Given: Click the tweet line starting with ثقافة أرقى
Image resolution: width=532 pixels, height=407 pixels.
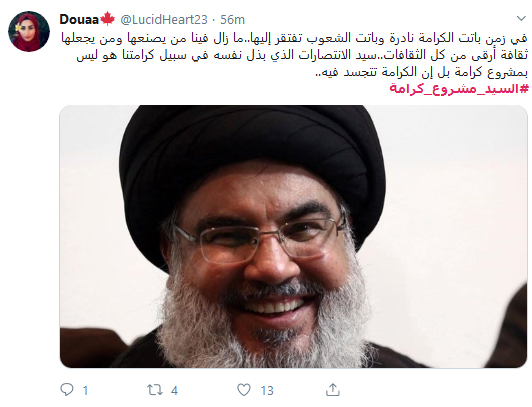Looking at the screenshot, I should tap(302, 55).
